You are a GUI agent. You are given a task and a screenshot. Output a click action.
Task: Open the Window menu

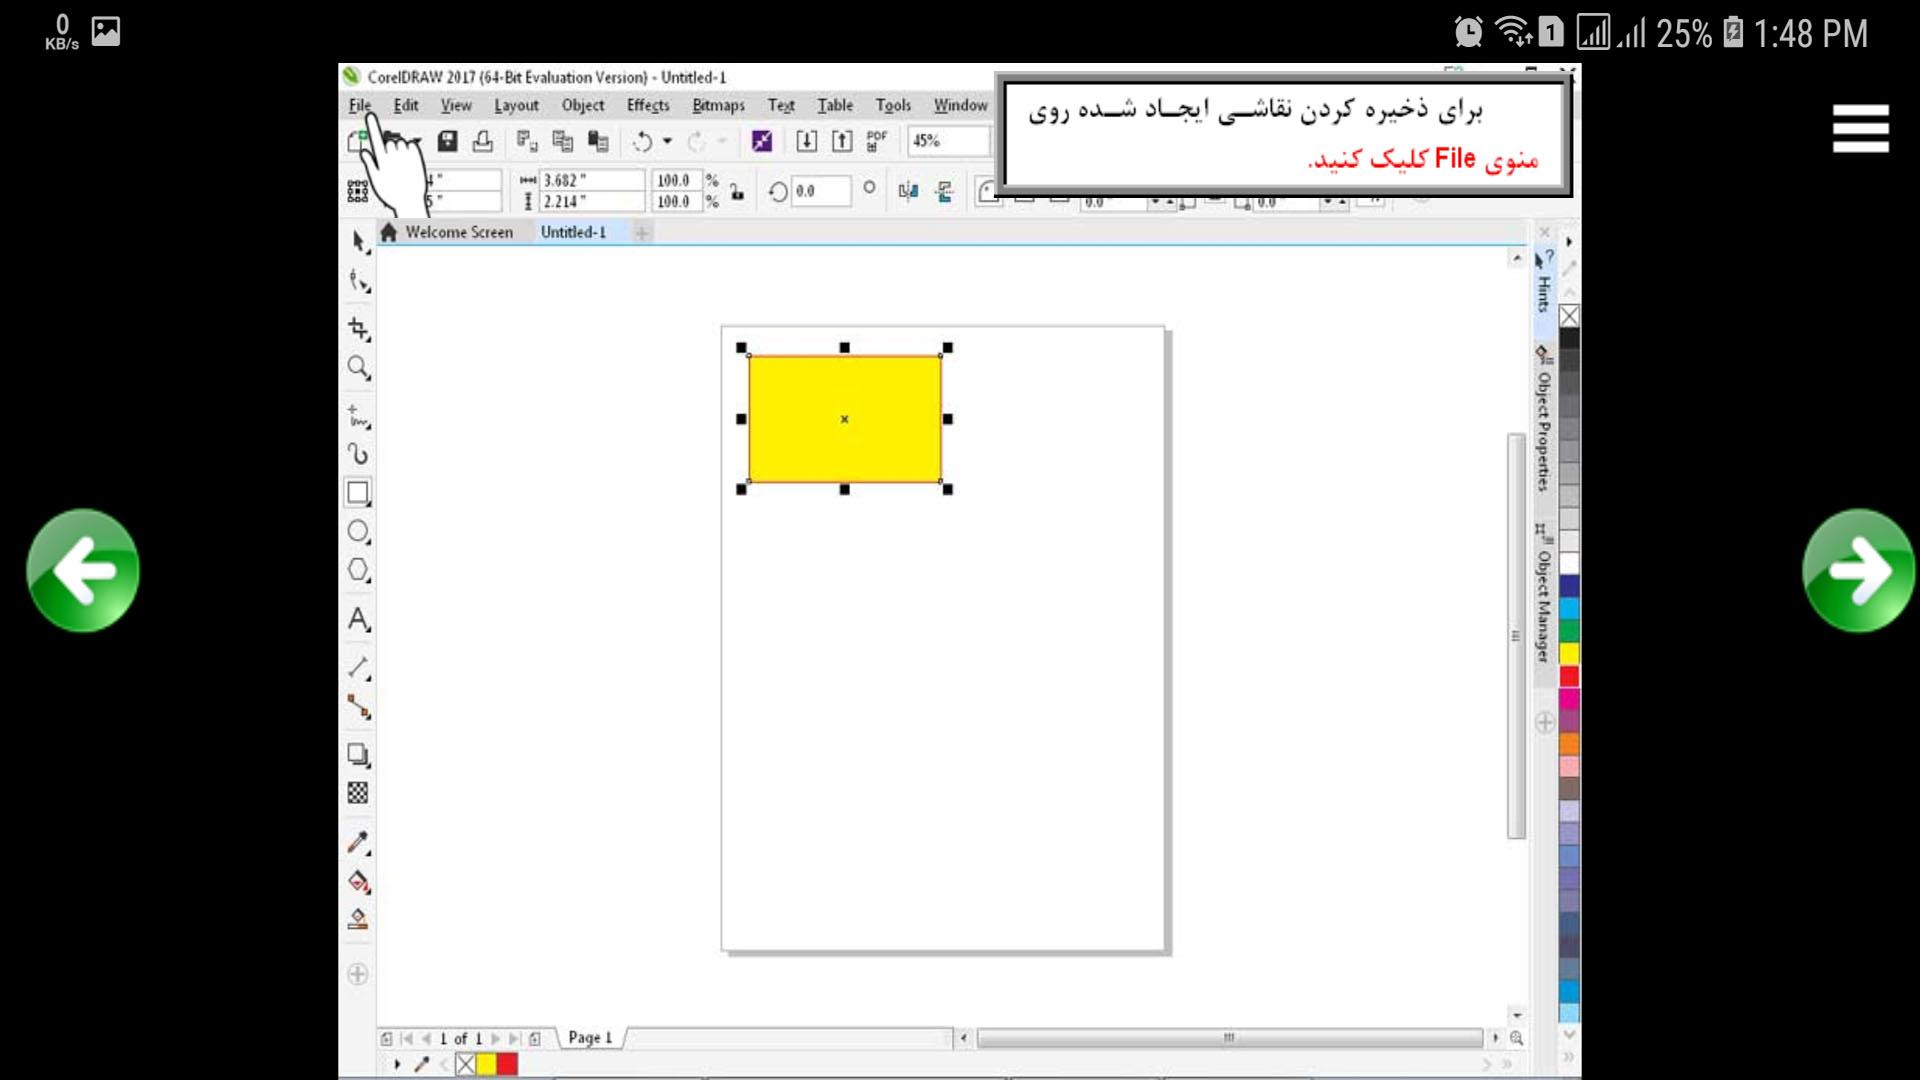pyautogui.click(x=960, y=105)
